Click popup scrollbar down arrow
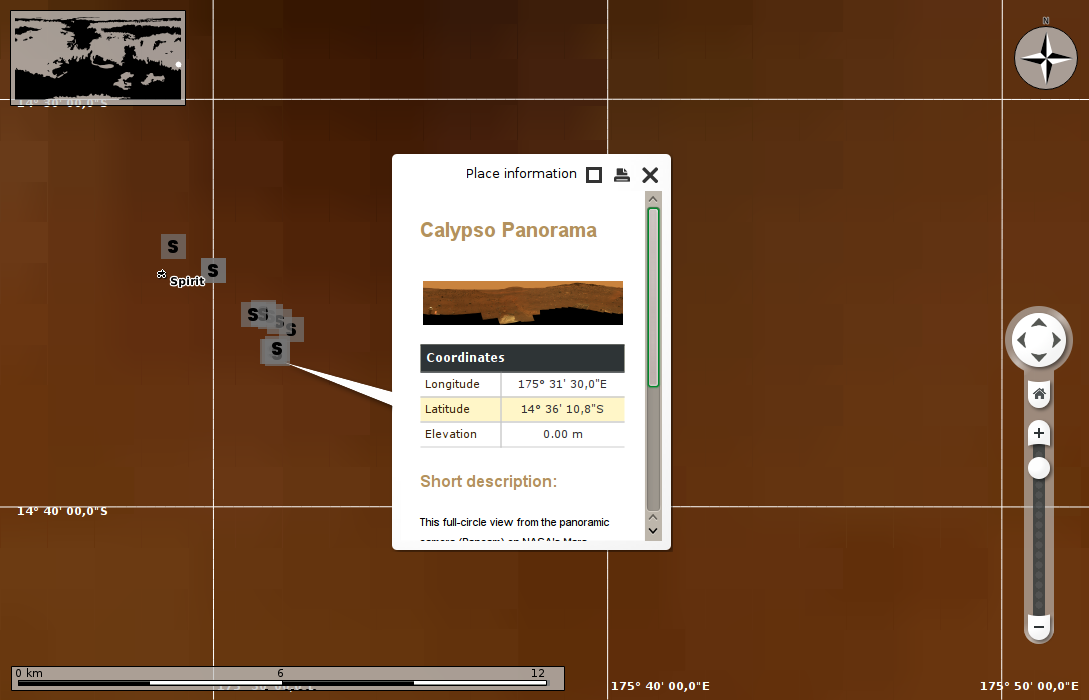This screenshot has width=1089, height=700. pos(653,531)
